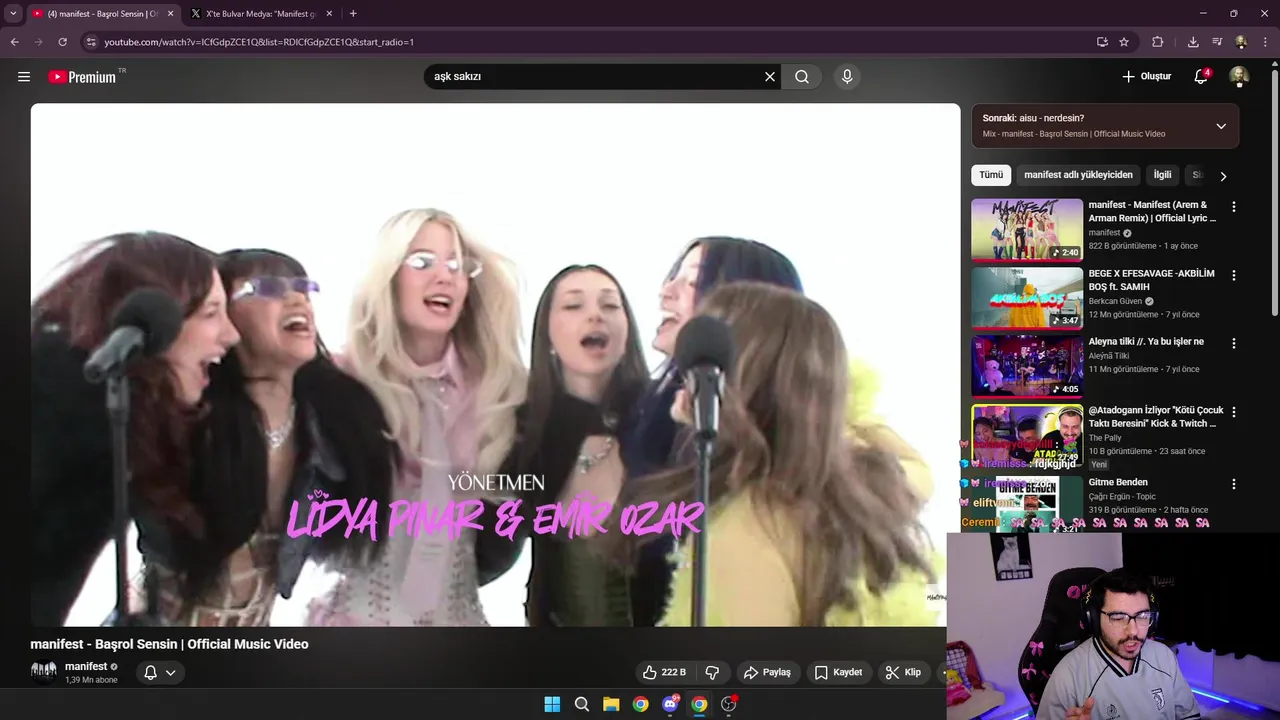
Task: Open Aleyna tilki Ya bu işler ne thumbnail
Action: pyautogui.click(x=1027, y=366)
